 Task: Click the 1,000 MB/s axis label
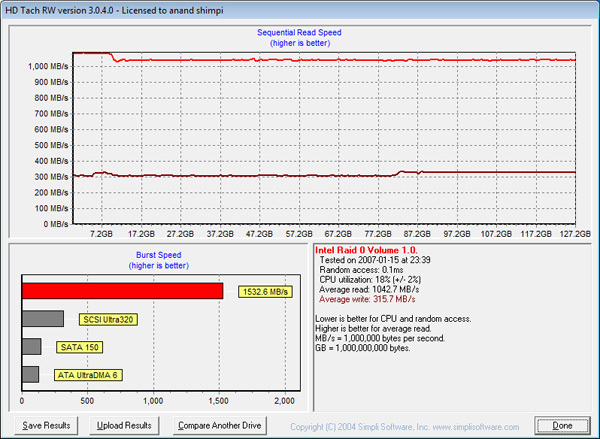tap(48, 67)
